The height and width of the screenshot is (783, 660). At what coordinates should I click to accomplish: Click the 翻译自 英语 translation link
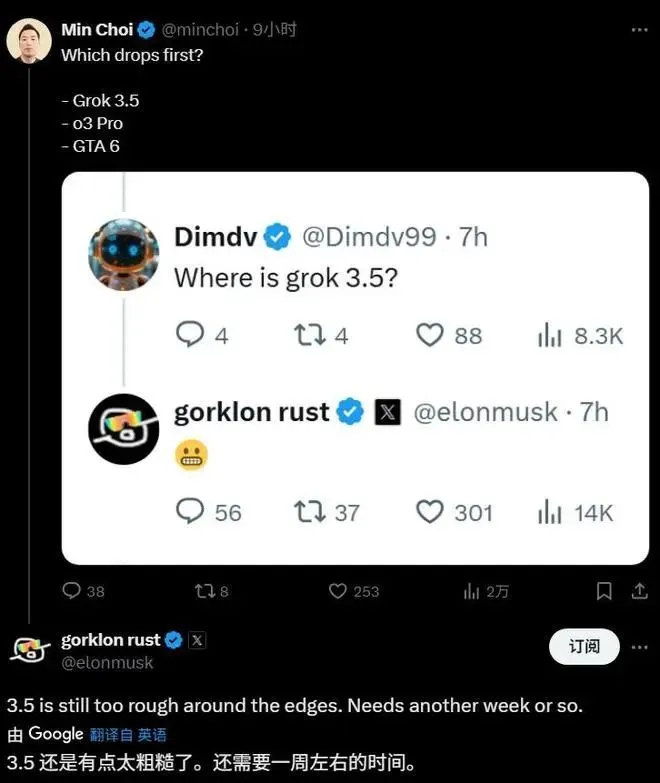(128, 735)
